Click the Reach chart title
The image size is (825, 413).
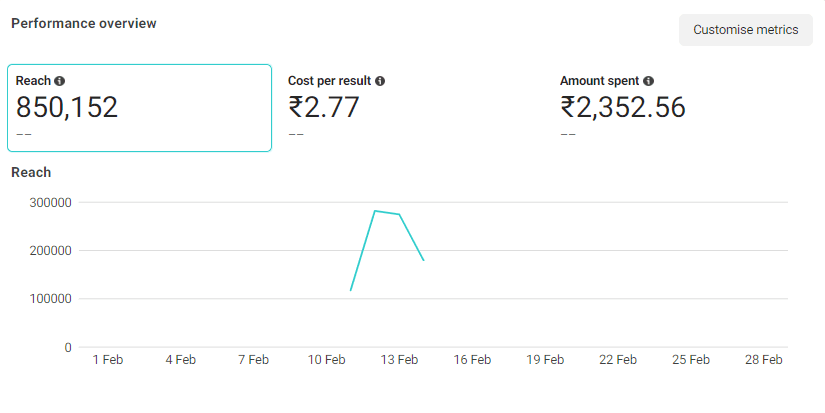coord(31,173)
